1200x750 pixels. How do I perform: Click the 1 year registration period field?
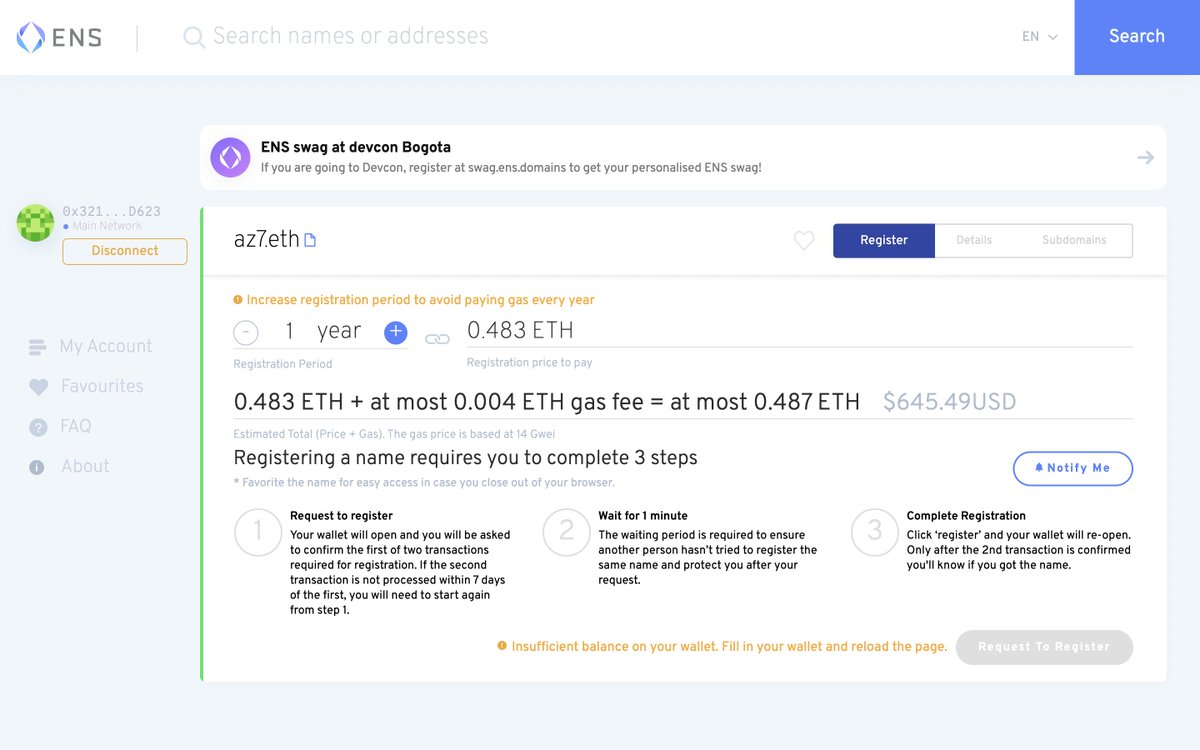[x=322, y=332]
